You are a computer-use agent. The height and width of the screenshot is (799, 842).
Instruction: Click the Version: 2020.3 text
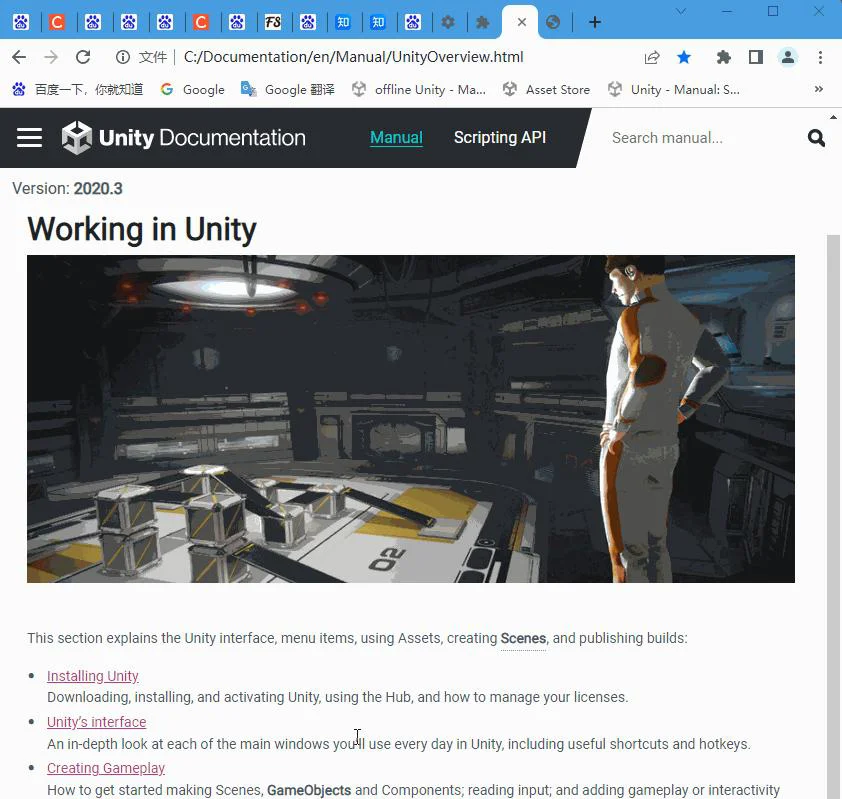click(67, 188)
